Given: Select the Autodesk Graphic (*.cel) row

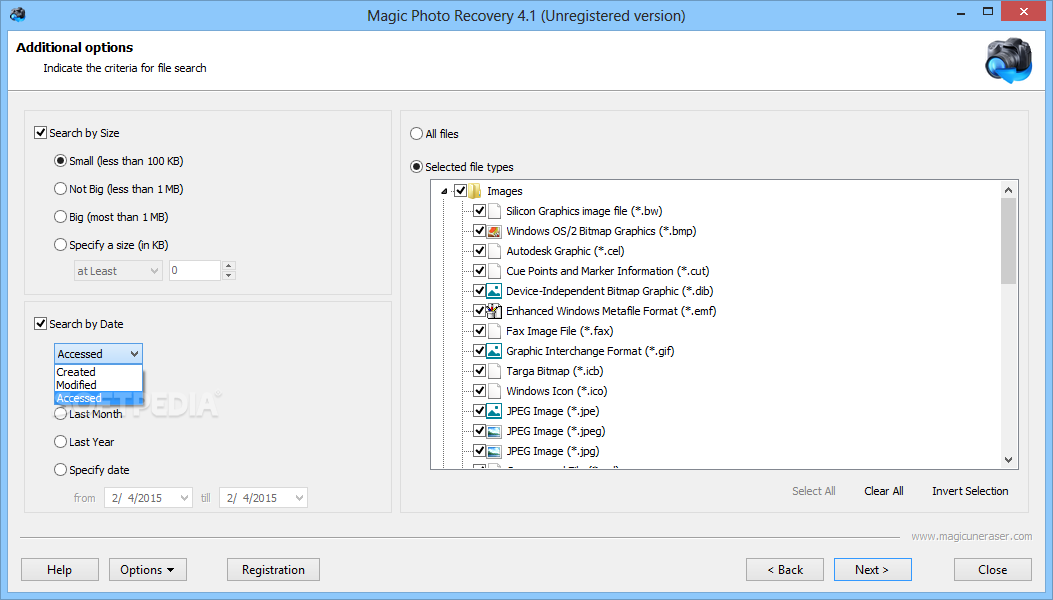Looking at the screenshot, I should click(565, 251).
